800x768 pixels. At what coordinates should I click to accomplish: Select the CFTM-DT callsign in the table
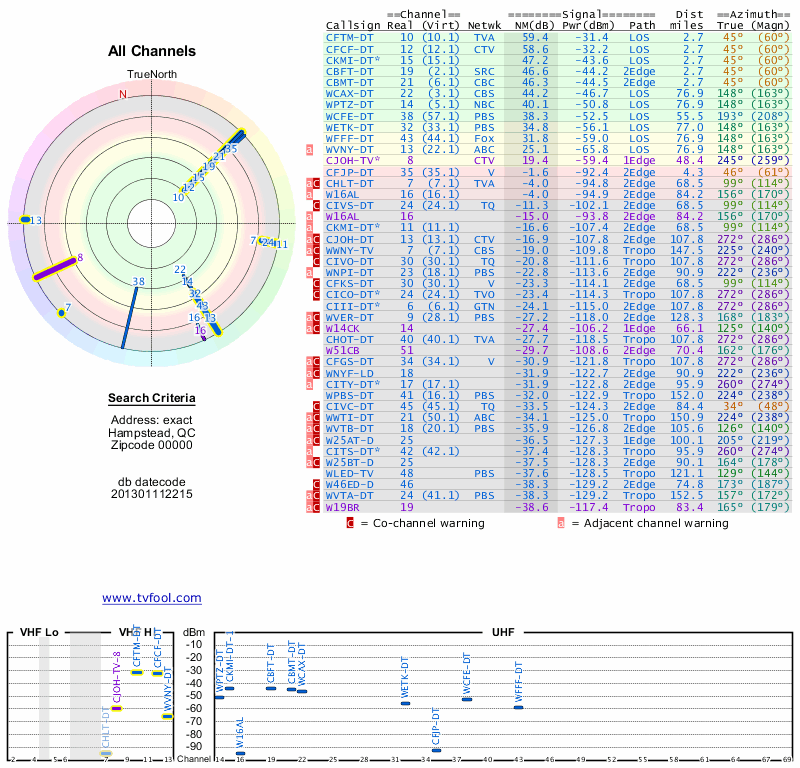point(350,37)
